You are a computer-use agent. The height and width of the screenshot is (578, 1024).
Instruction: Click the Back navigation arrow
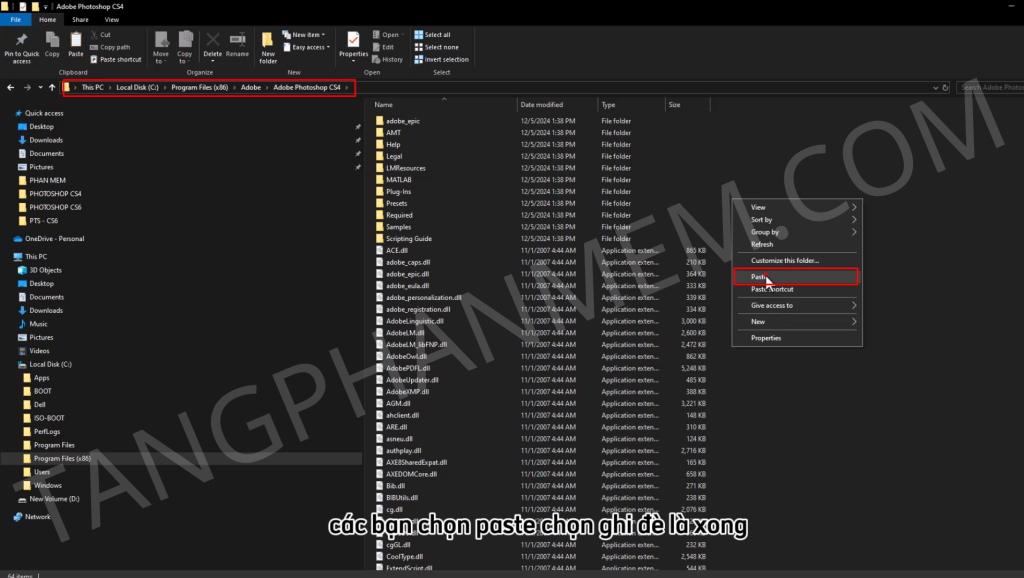pyautogui.click(x=11, y=88)
